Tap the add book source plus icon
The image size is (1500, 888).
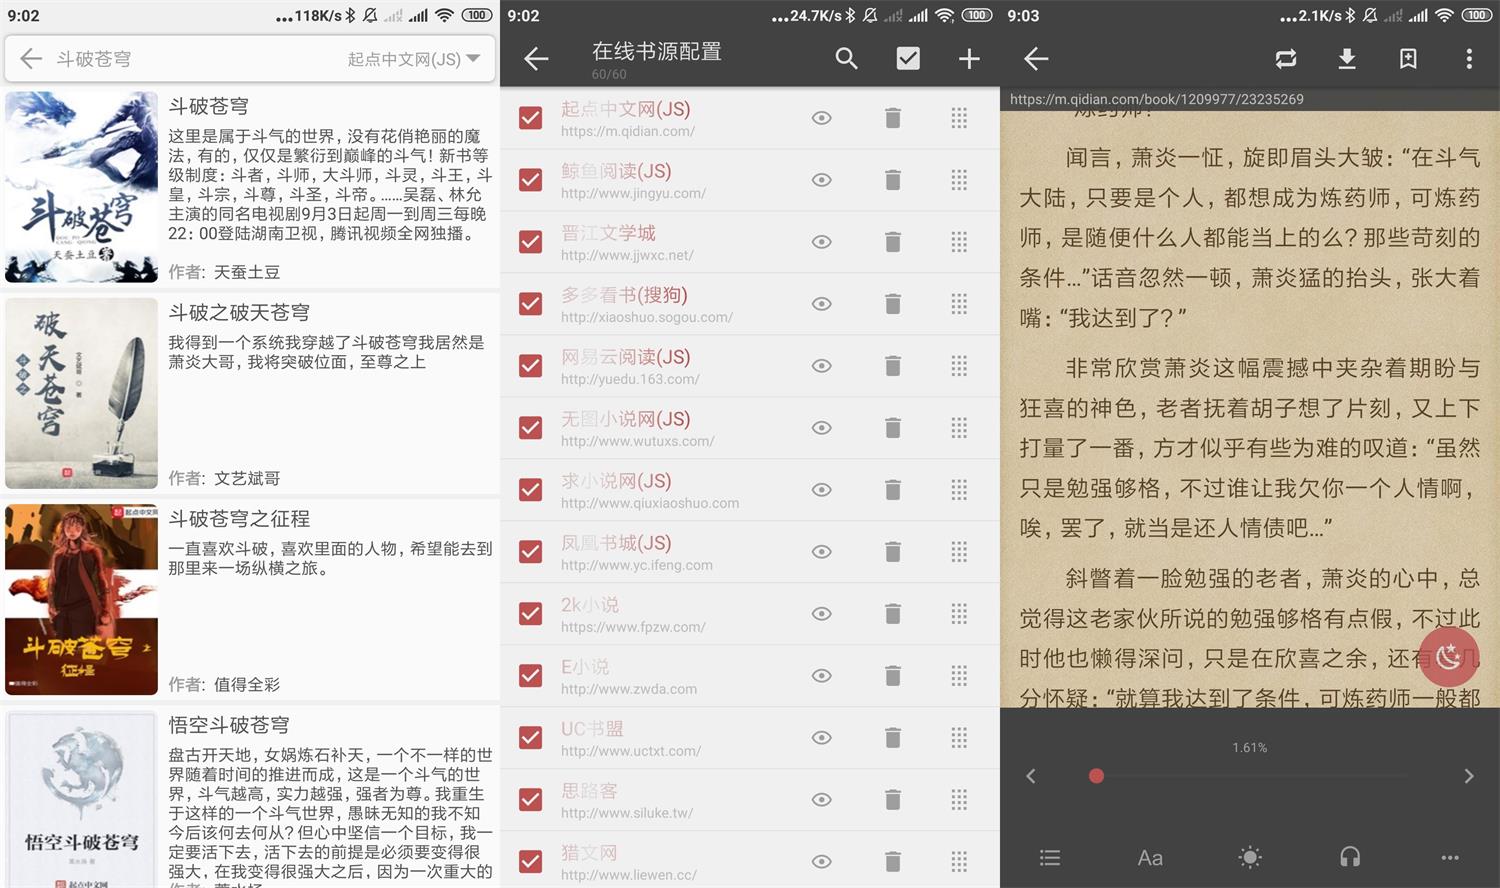[968, 59]
